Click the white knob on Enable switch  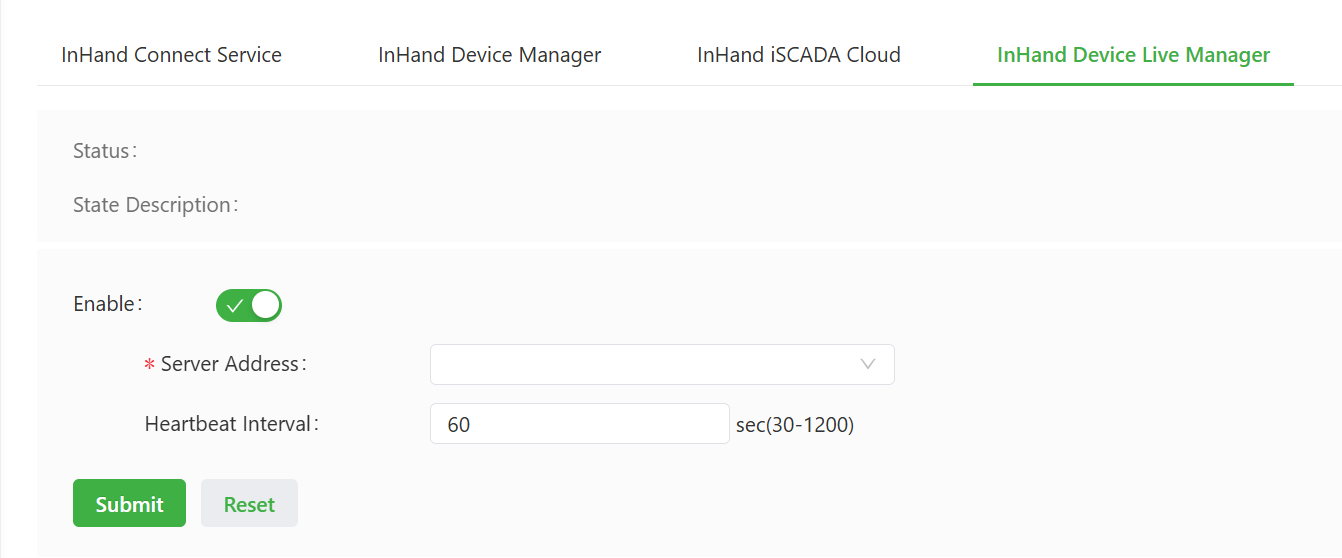point(265,306)
